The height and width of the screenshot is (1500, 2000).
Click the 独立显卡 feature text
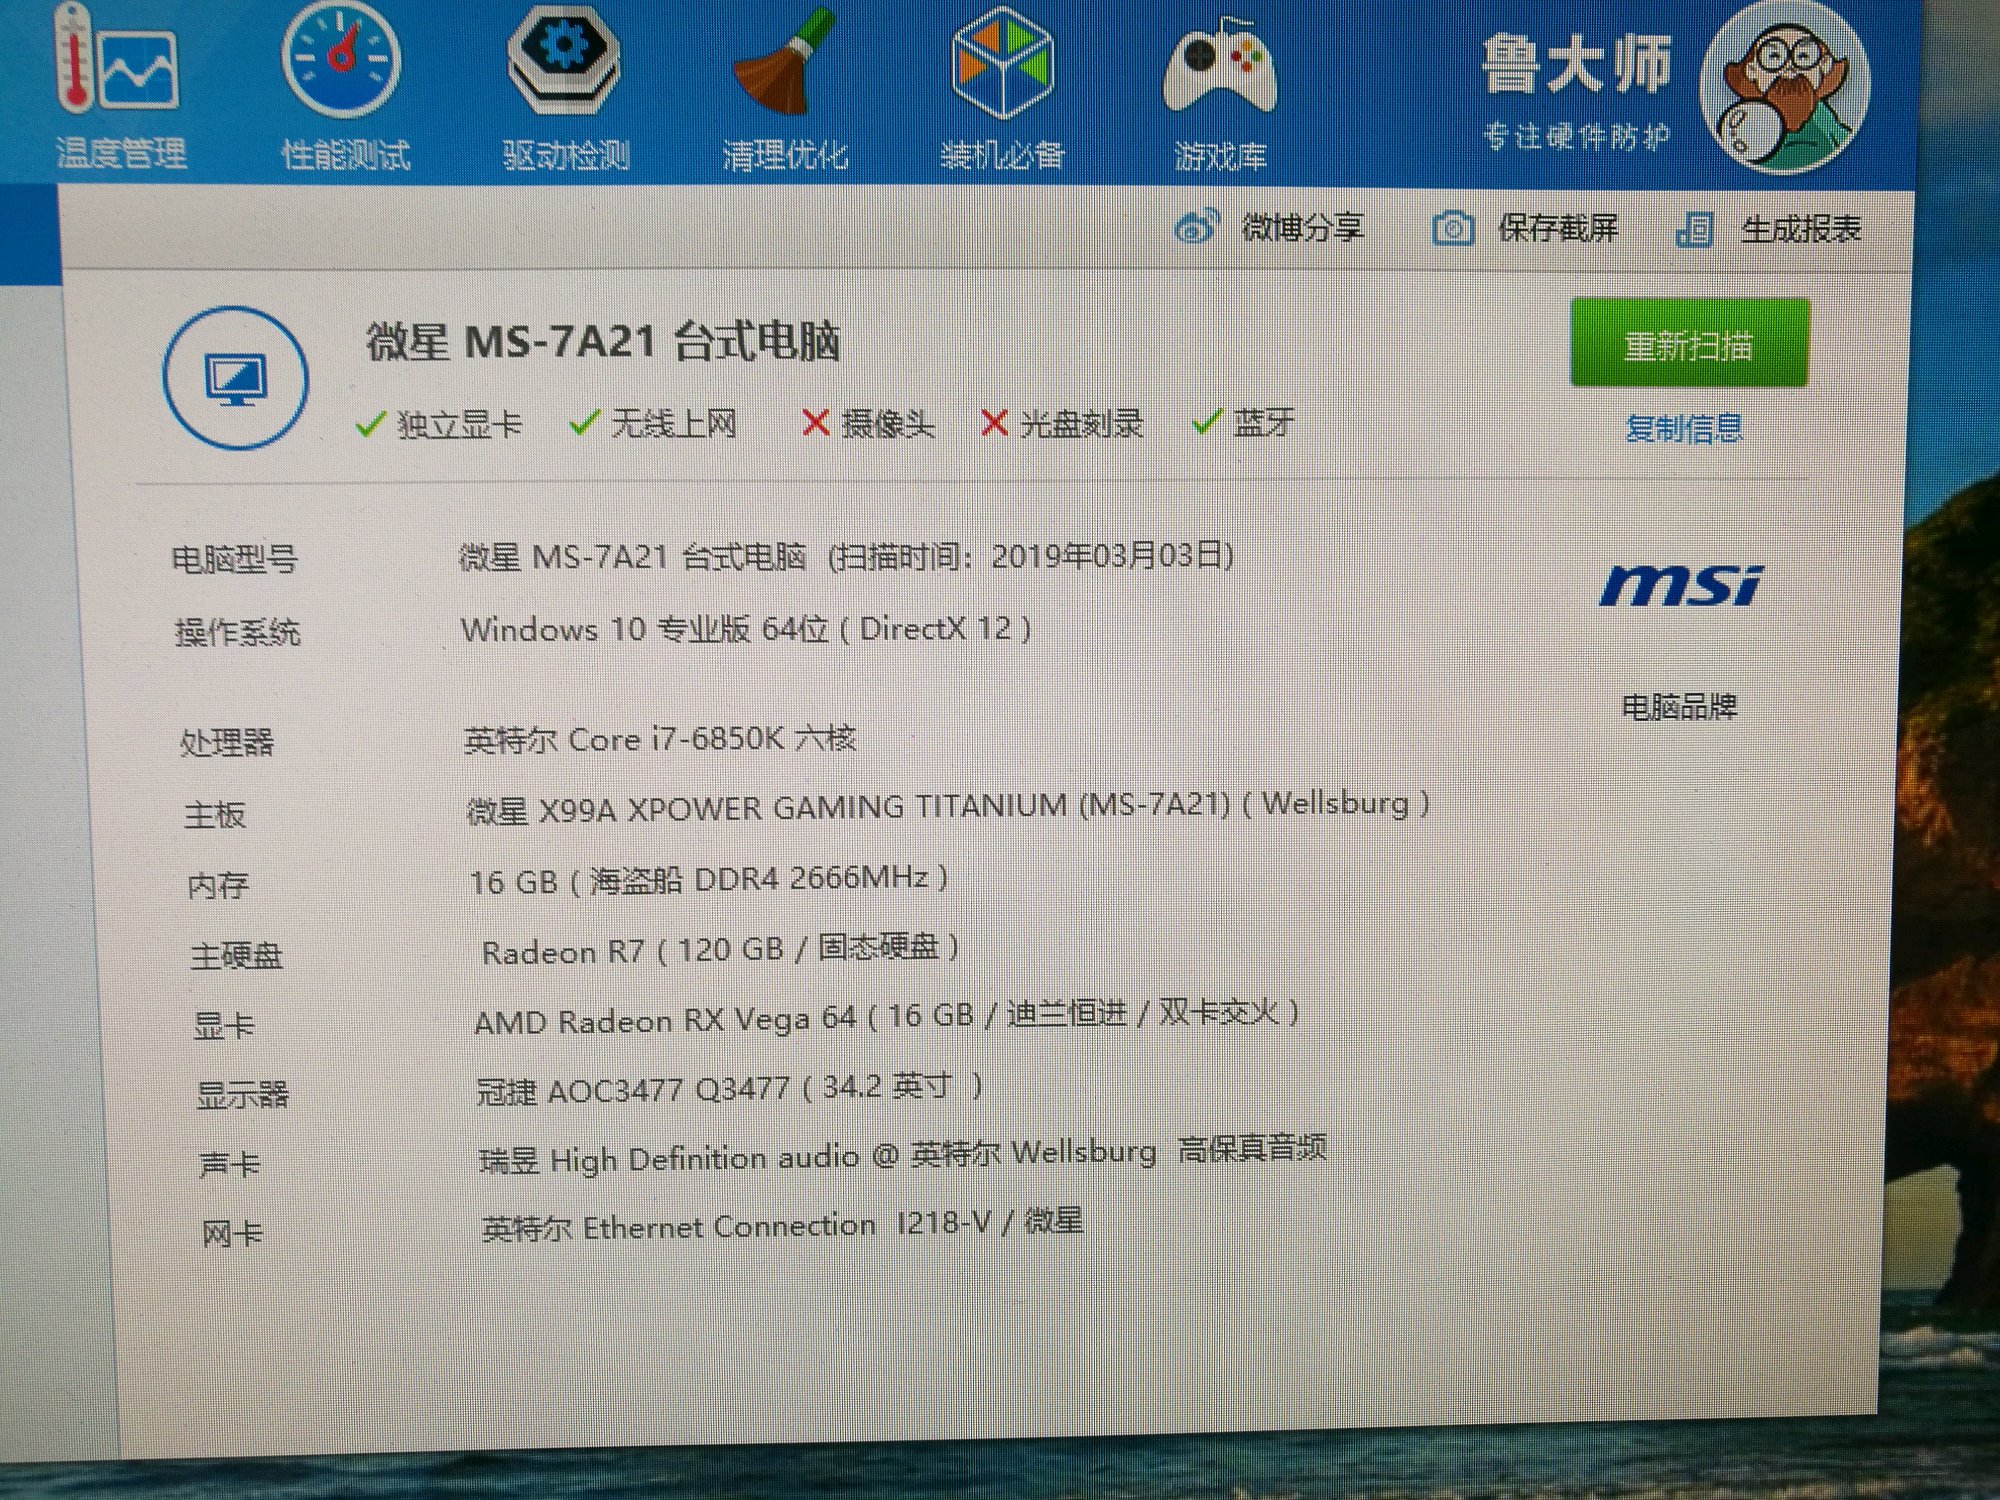[x=459, y=425]
